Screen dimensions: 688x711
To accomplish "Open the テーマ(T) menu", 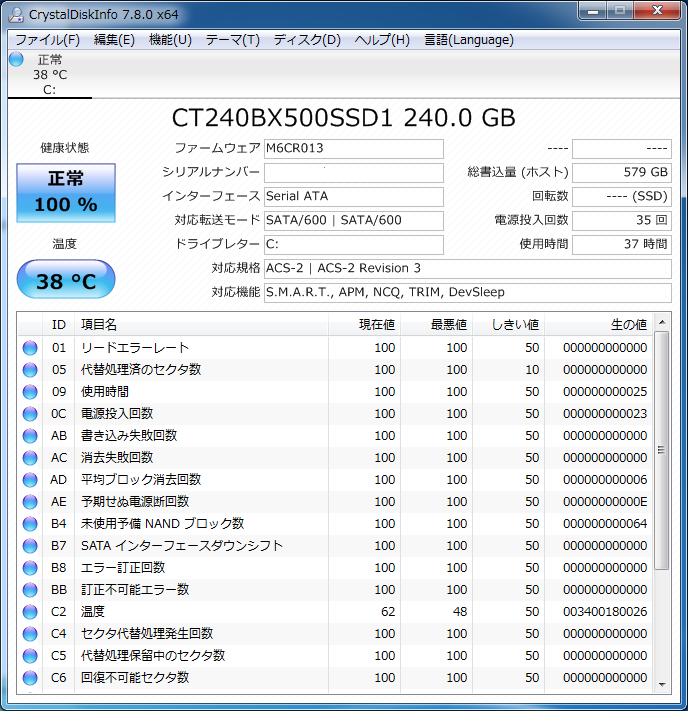I will click(x=233, y=40).
